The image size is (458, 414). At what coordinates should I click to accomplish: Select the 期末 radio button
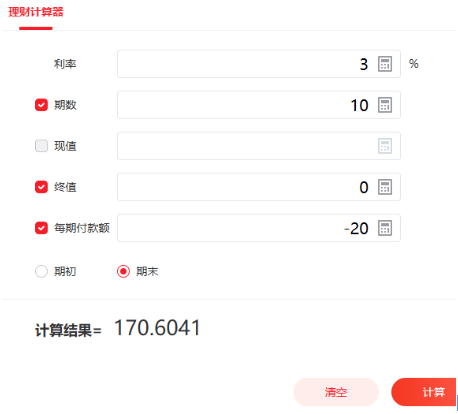point(123,271)
